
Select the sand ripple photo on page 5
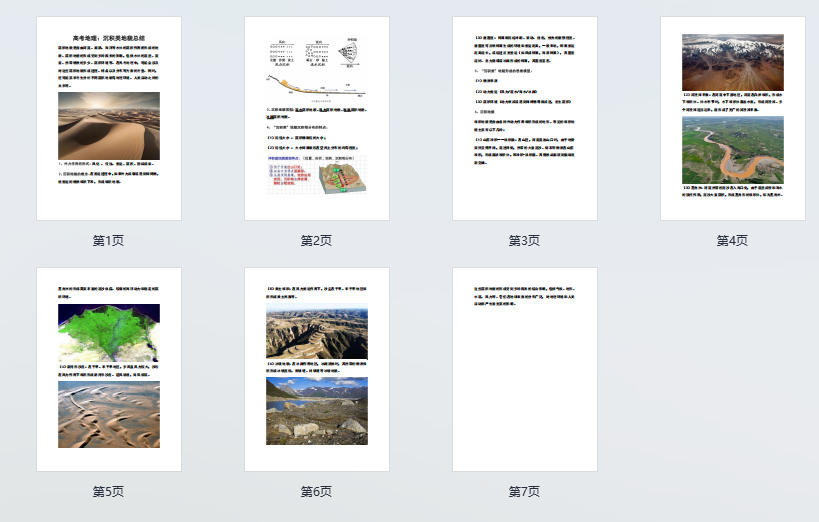coord(108,414)
